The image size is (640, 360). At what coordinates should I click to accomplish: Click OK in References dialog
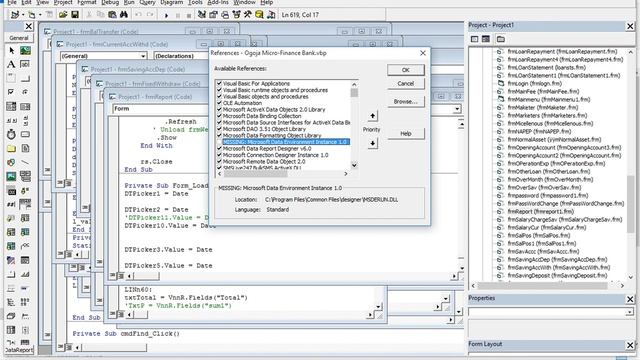(406, 70)
